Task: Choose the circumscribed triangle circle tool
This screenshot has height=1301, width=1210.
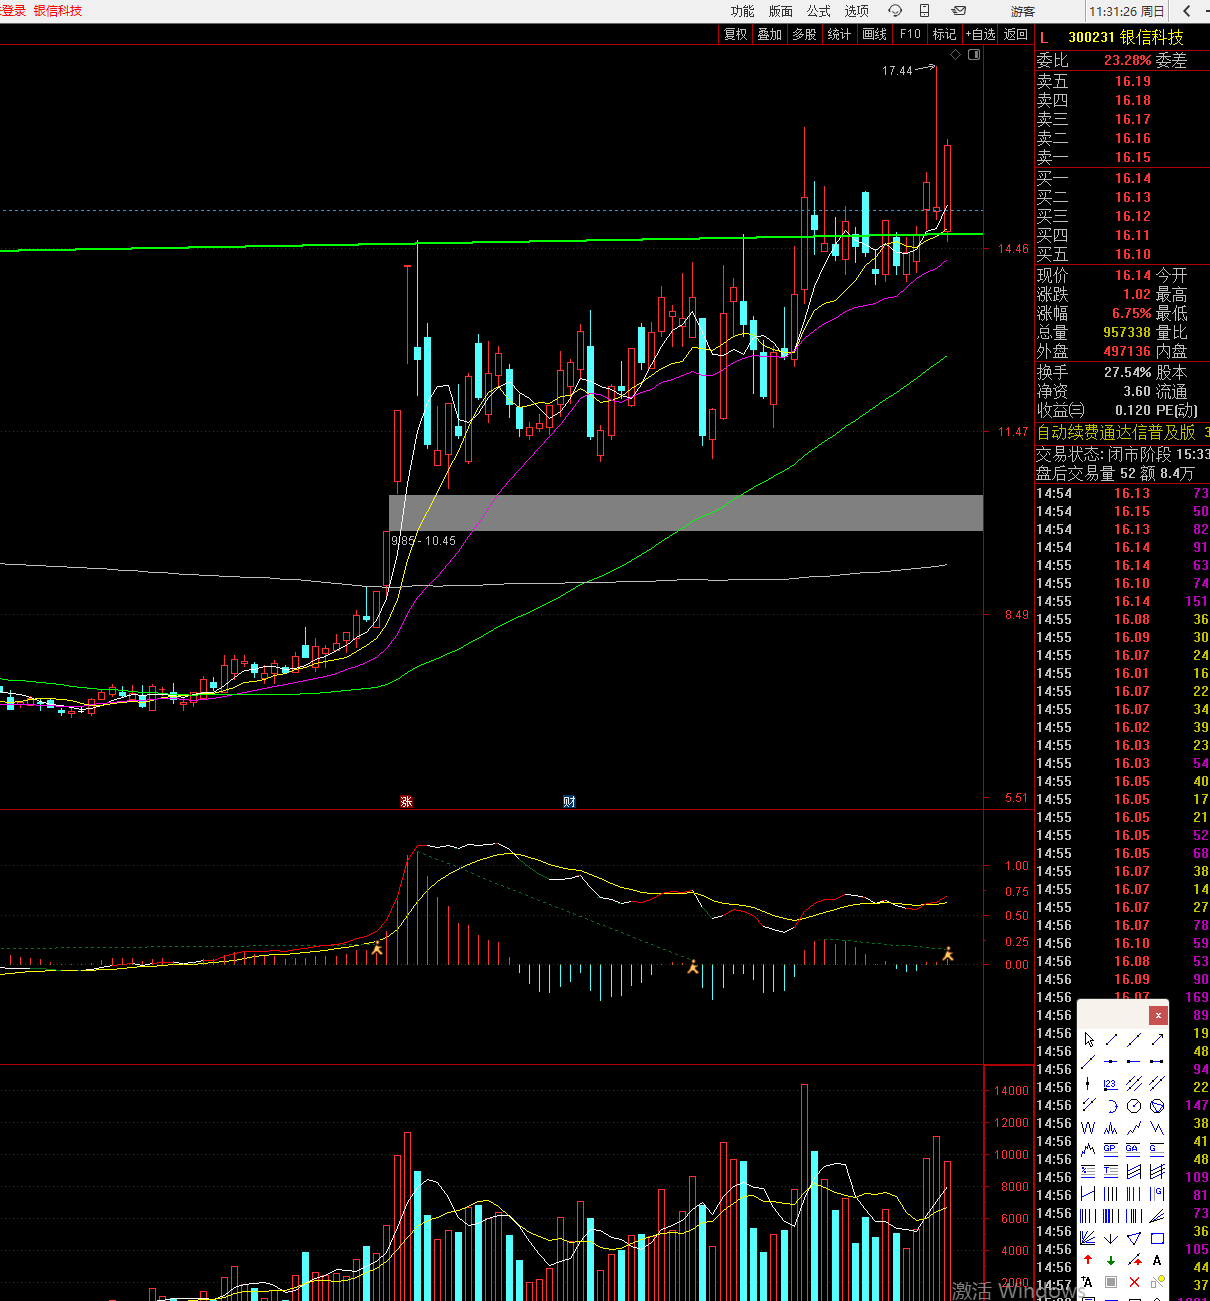Action: tap(1157, 1106)
